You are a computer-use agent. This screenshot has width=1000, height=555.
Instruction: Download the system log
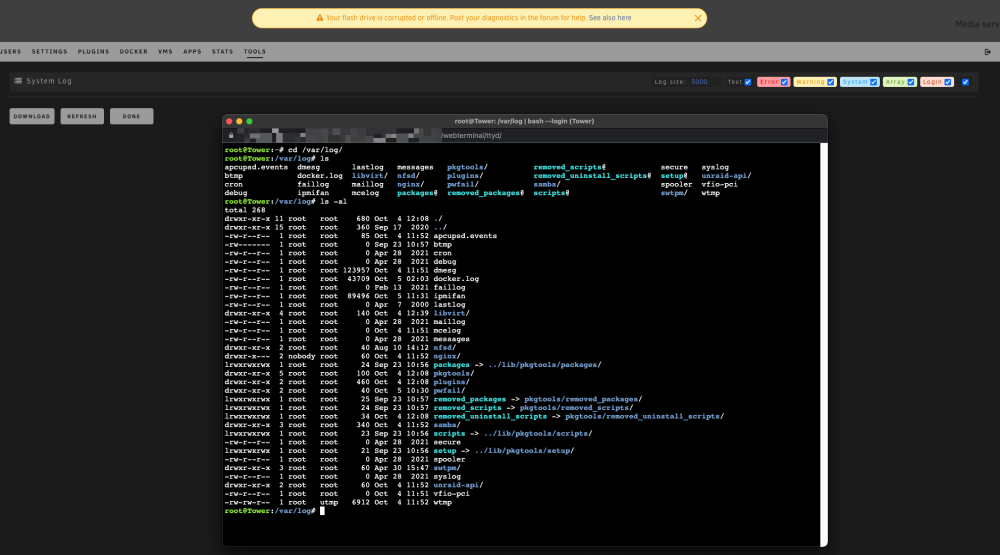point(32,116)
